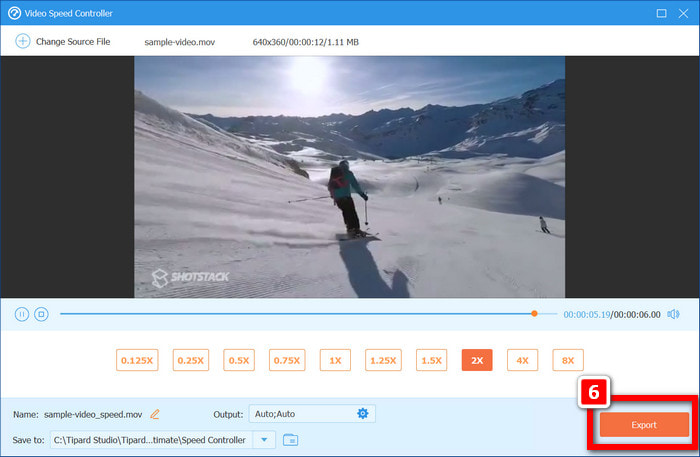Switch speed to 4X

click(523, 360)
